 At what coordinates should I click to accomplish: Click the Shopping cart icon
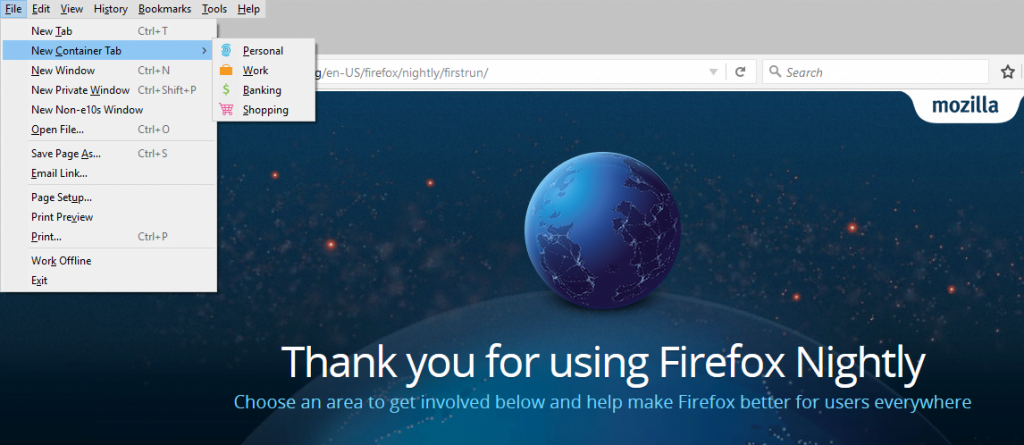pos(226,110)
